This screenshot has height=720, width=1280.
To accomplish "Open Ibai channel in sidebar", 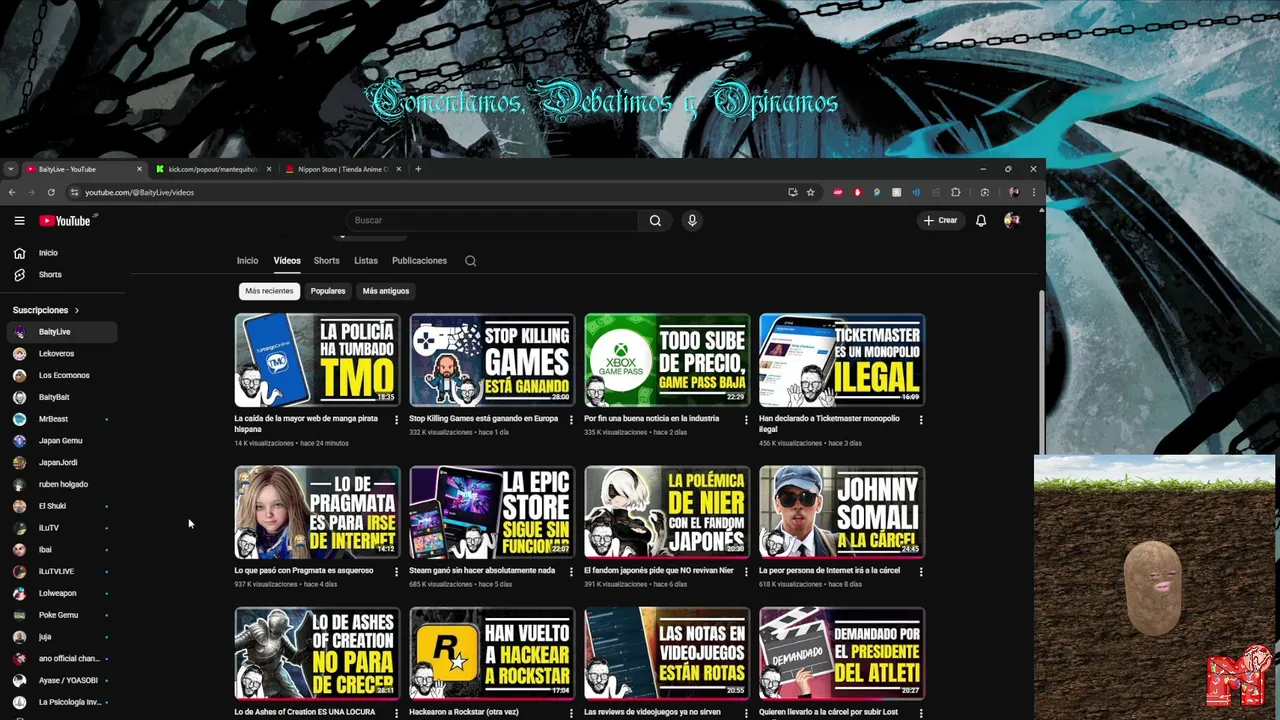I will point(63,550).
